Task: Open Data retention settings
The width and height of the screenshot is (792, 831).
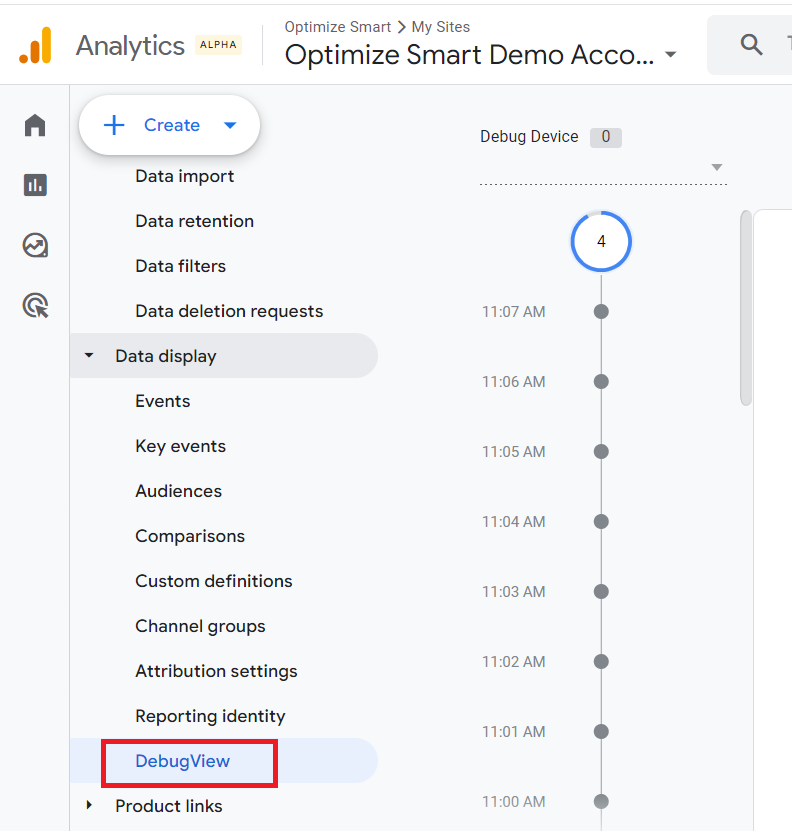Action: tap(195, 221)
